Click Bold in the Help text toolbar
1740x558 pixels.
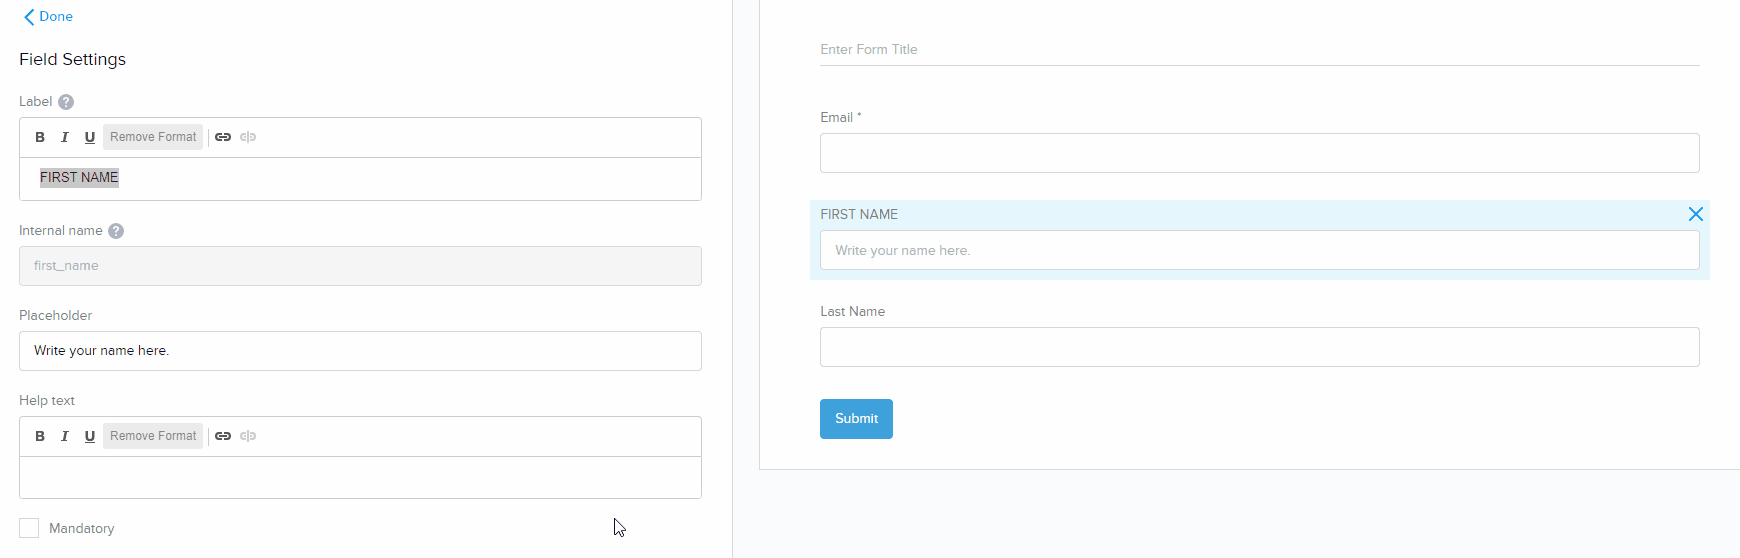(40, 436)
